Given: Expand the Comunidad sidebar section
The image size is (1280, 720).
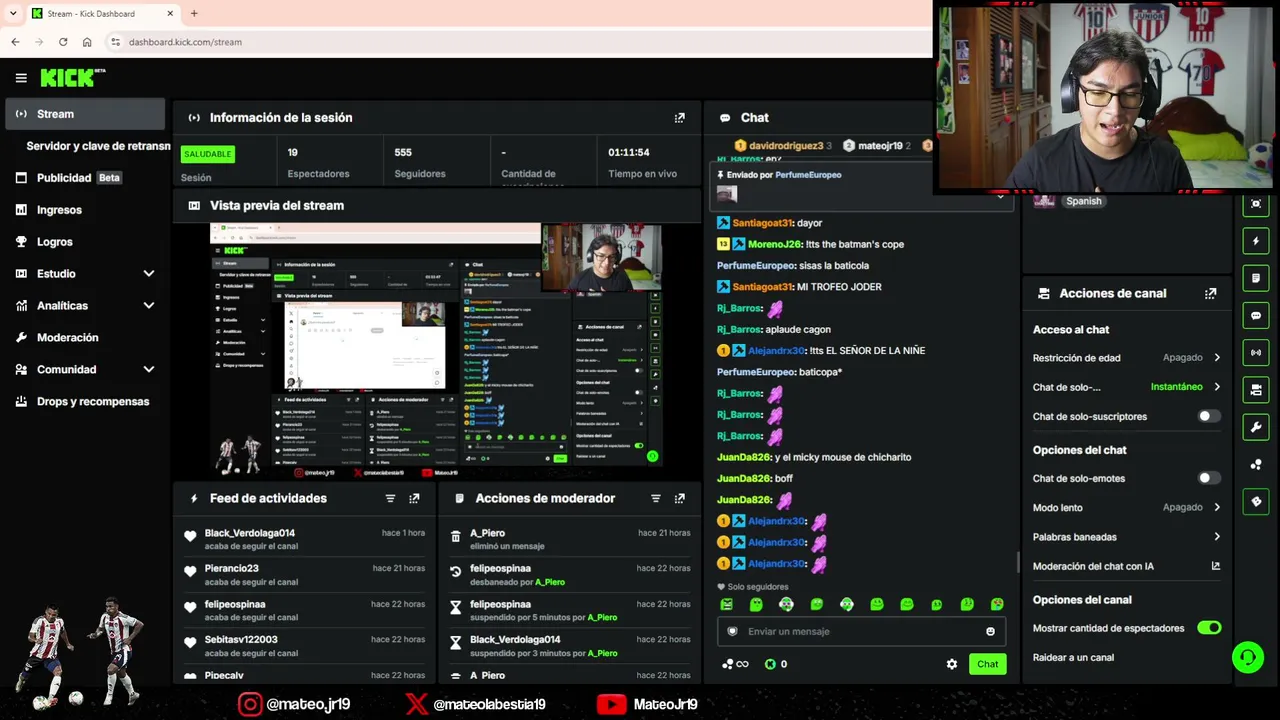Looking at the screenshot, I should click(x=149, y=369).
